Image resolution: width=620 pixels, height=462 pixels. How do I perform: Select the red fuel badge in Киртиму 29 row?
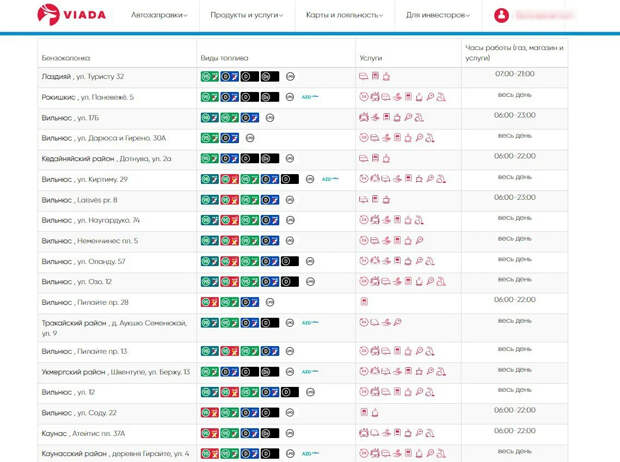[230, 179]
